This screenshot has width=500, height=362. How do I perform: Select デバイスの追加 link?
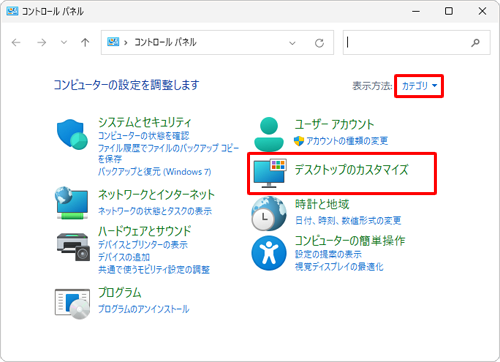pos(124,257)
